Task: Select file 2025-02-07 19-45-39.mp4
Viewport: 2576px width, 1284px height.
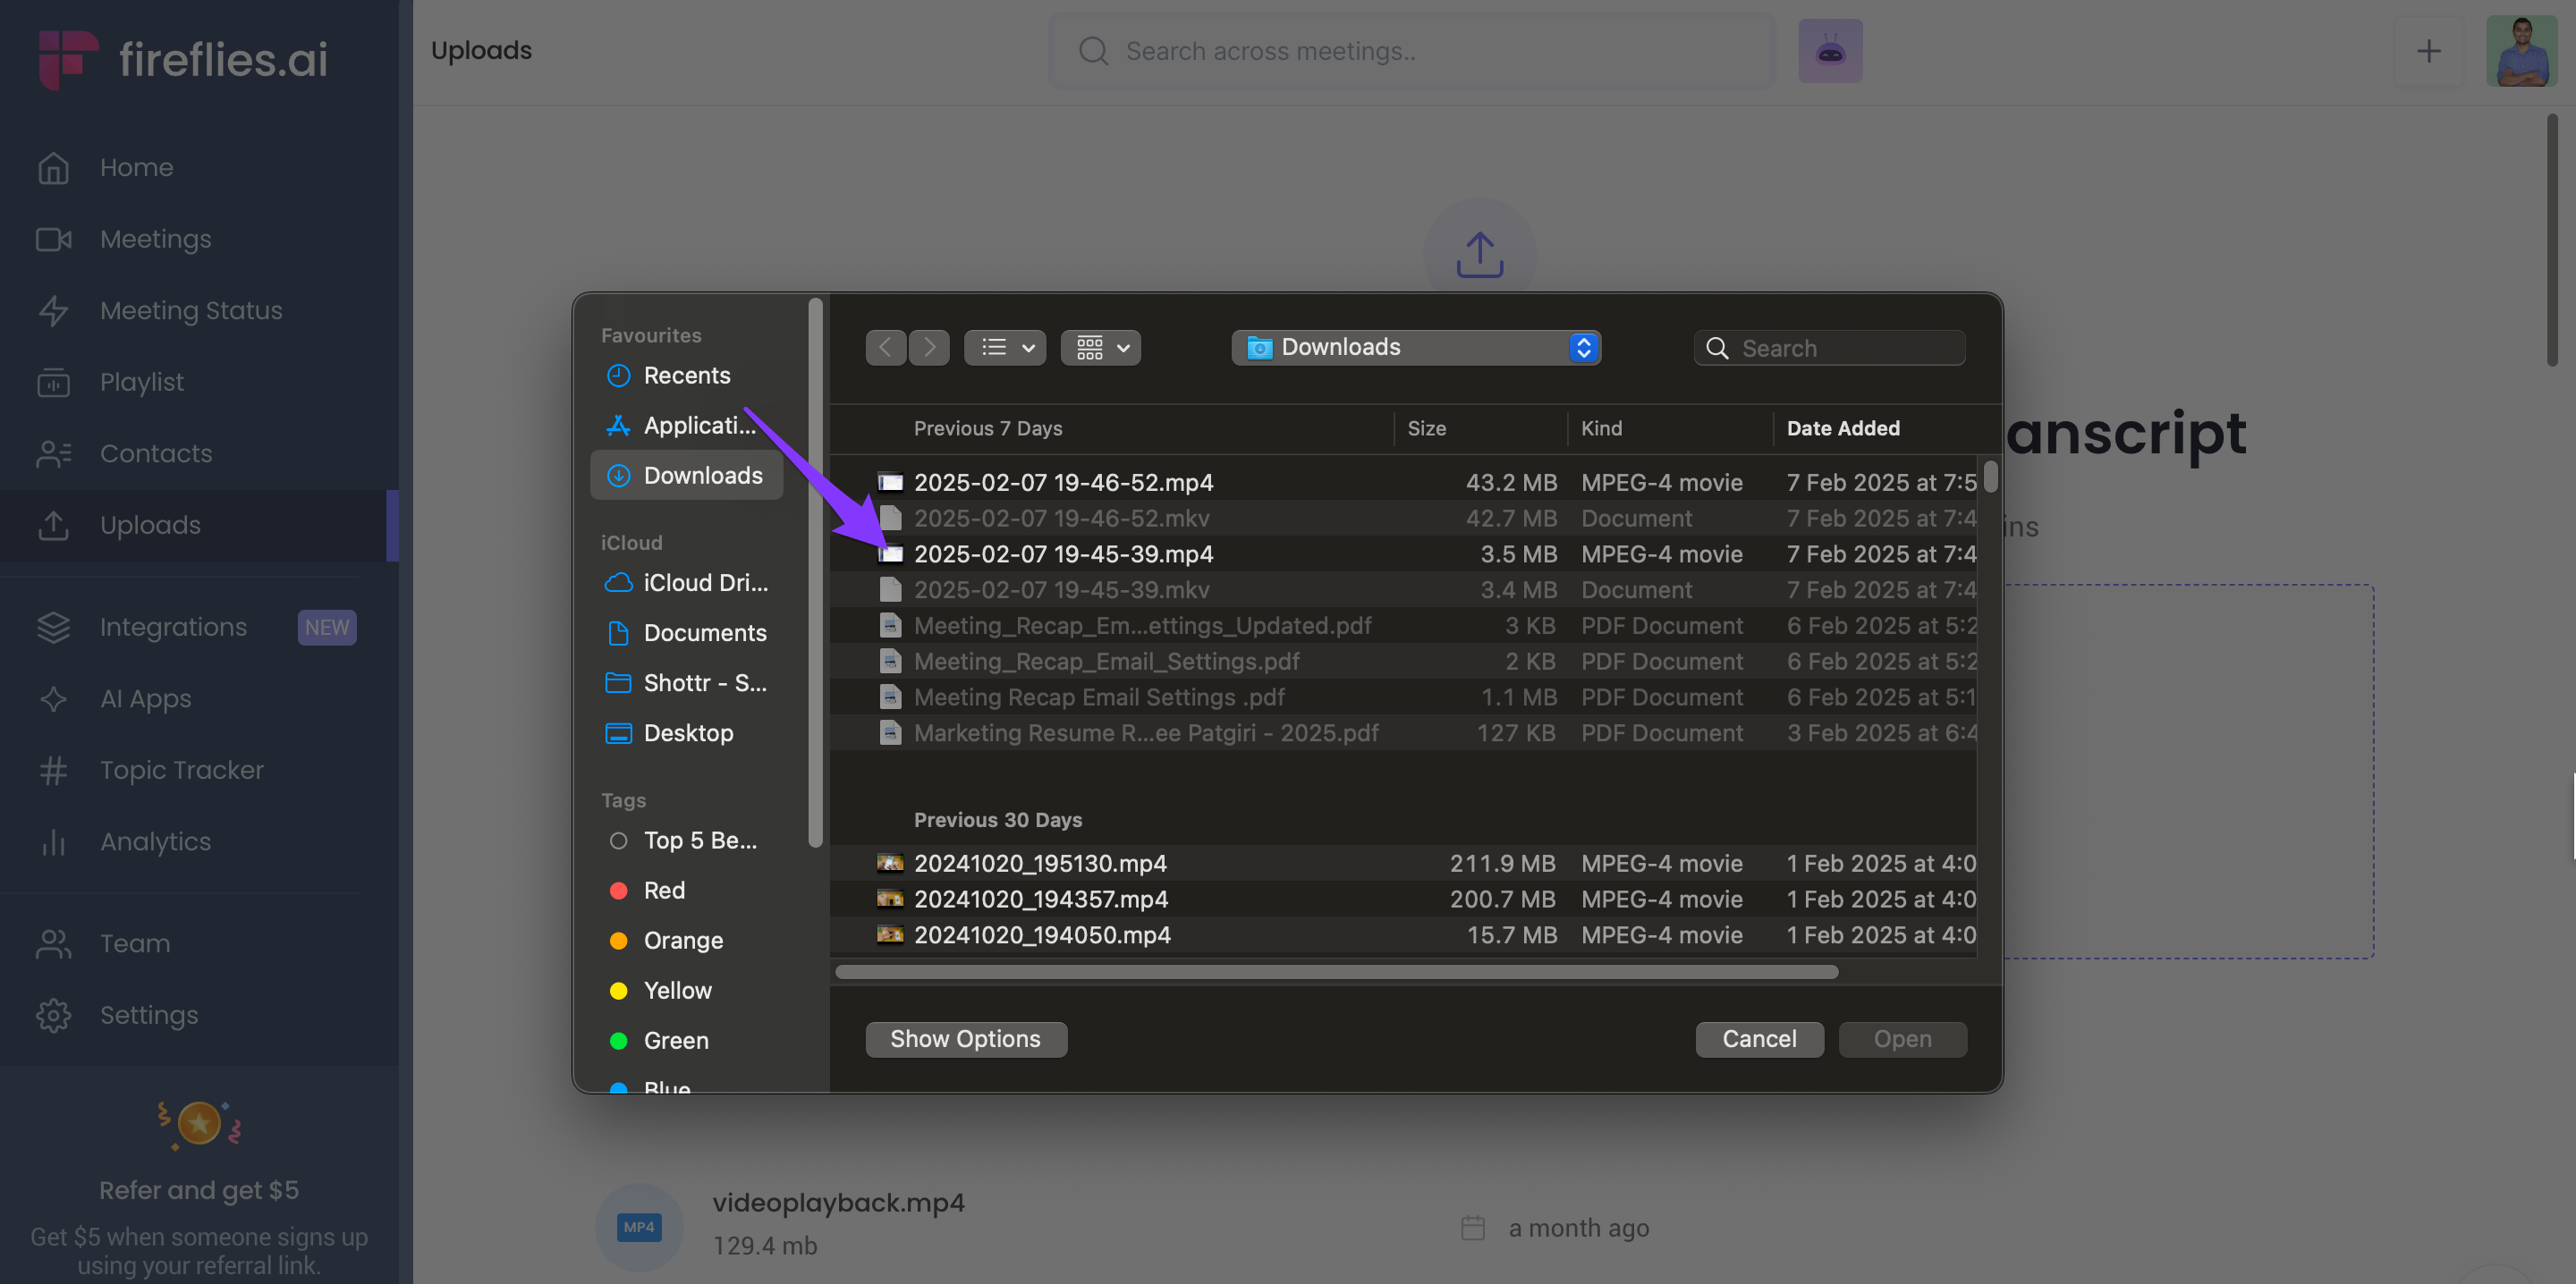Action: [x=1062, y=554]
